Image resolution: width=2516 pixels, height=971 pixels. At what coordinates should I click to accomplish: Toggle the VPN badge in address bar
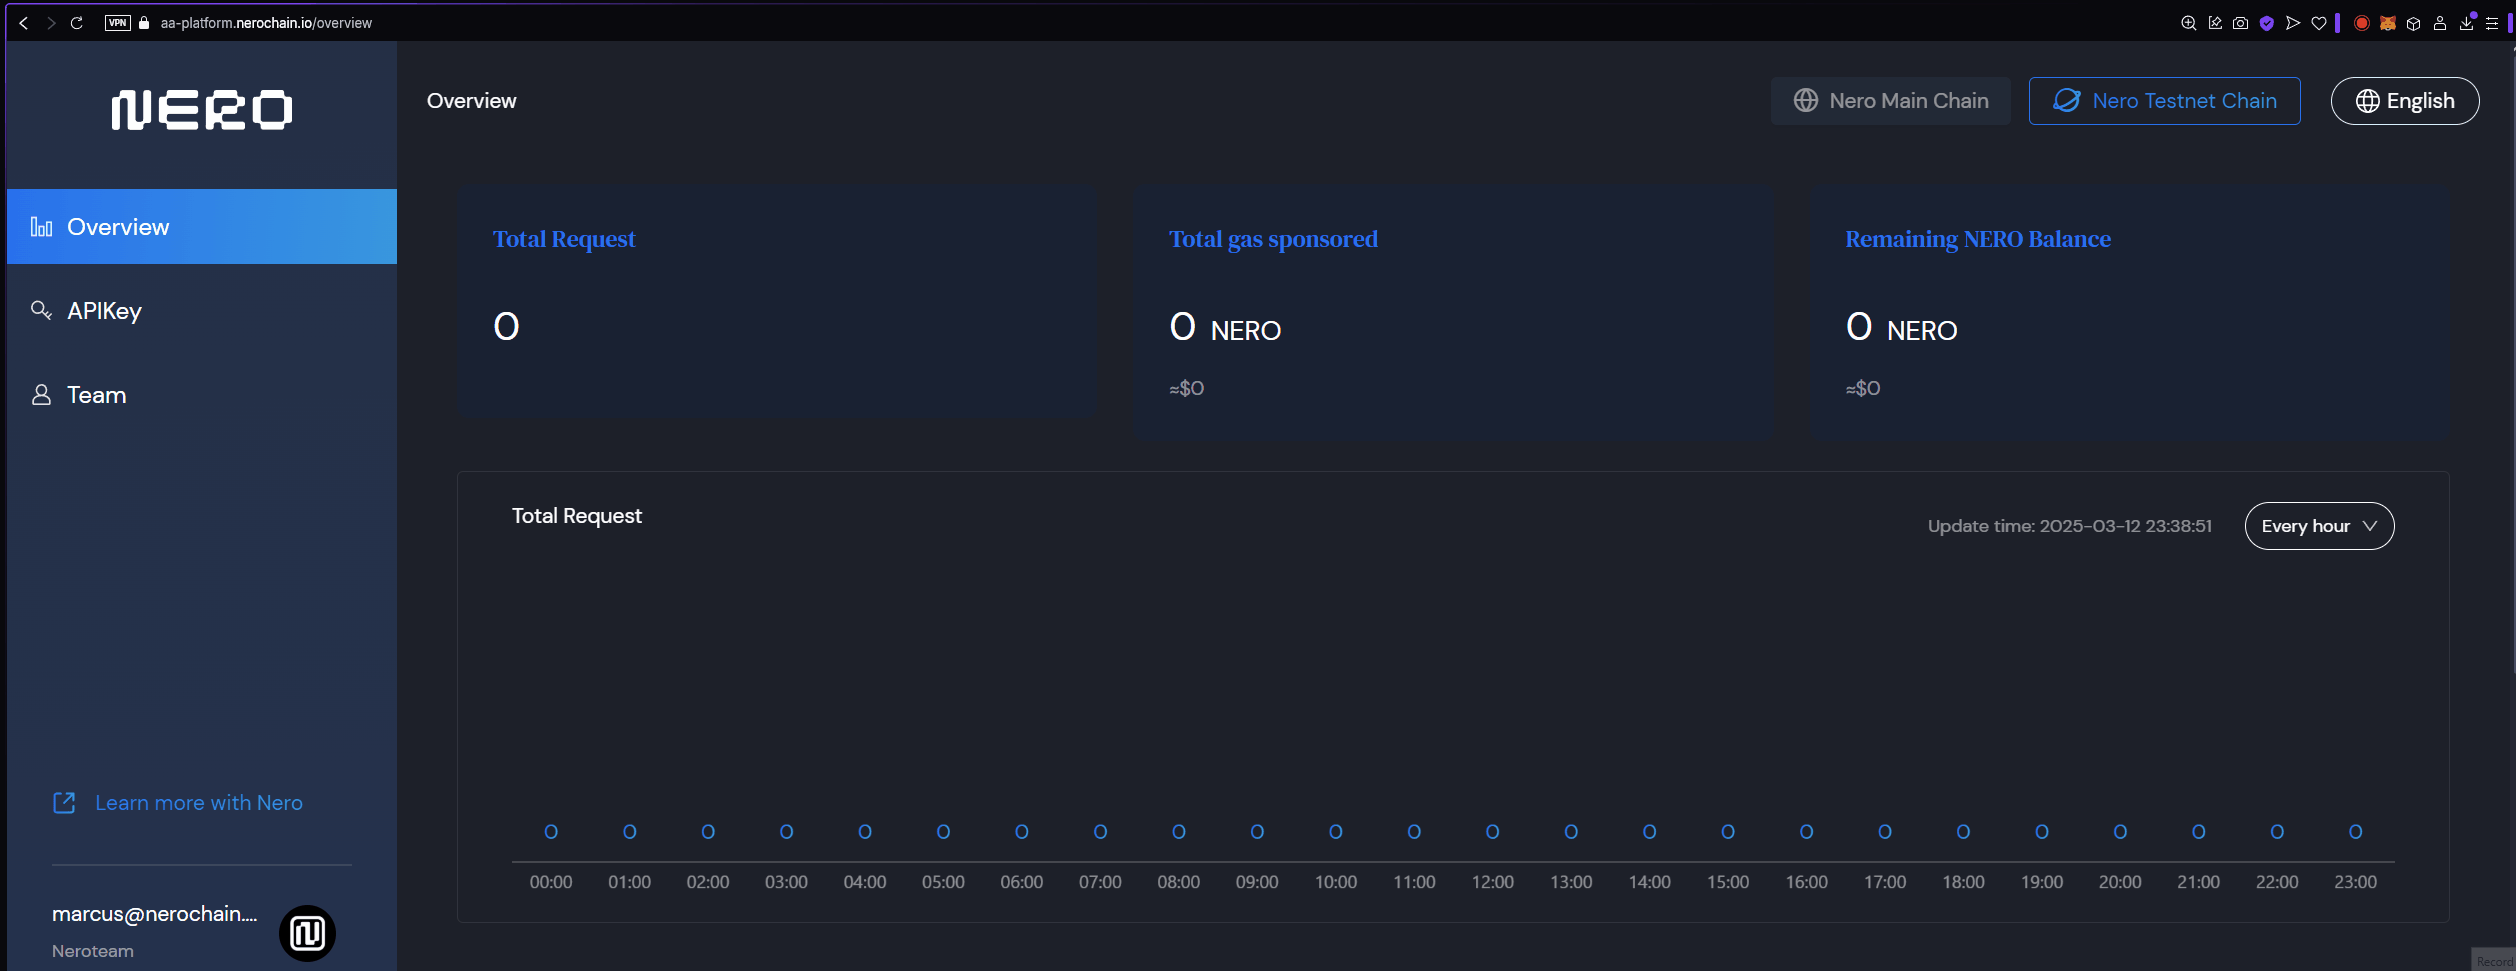point(117,23)
